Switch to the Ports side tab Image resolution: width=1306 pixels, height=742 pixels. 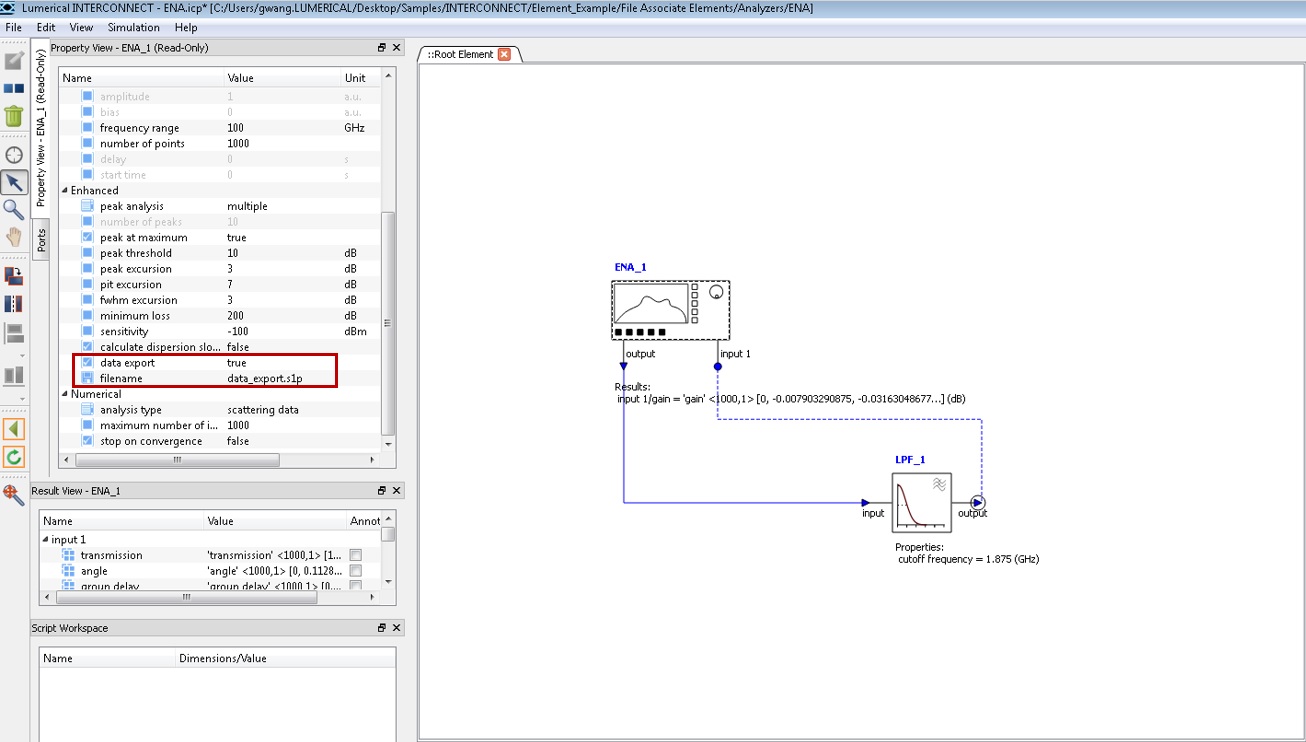click(42, 240)
